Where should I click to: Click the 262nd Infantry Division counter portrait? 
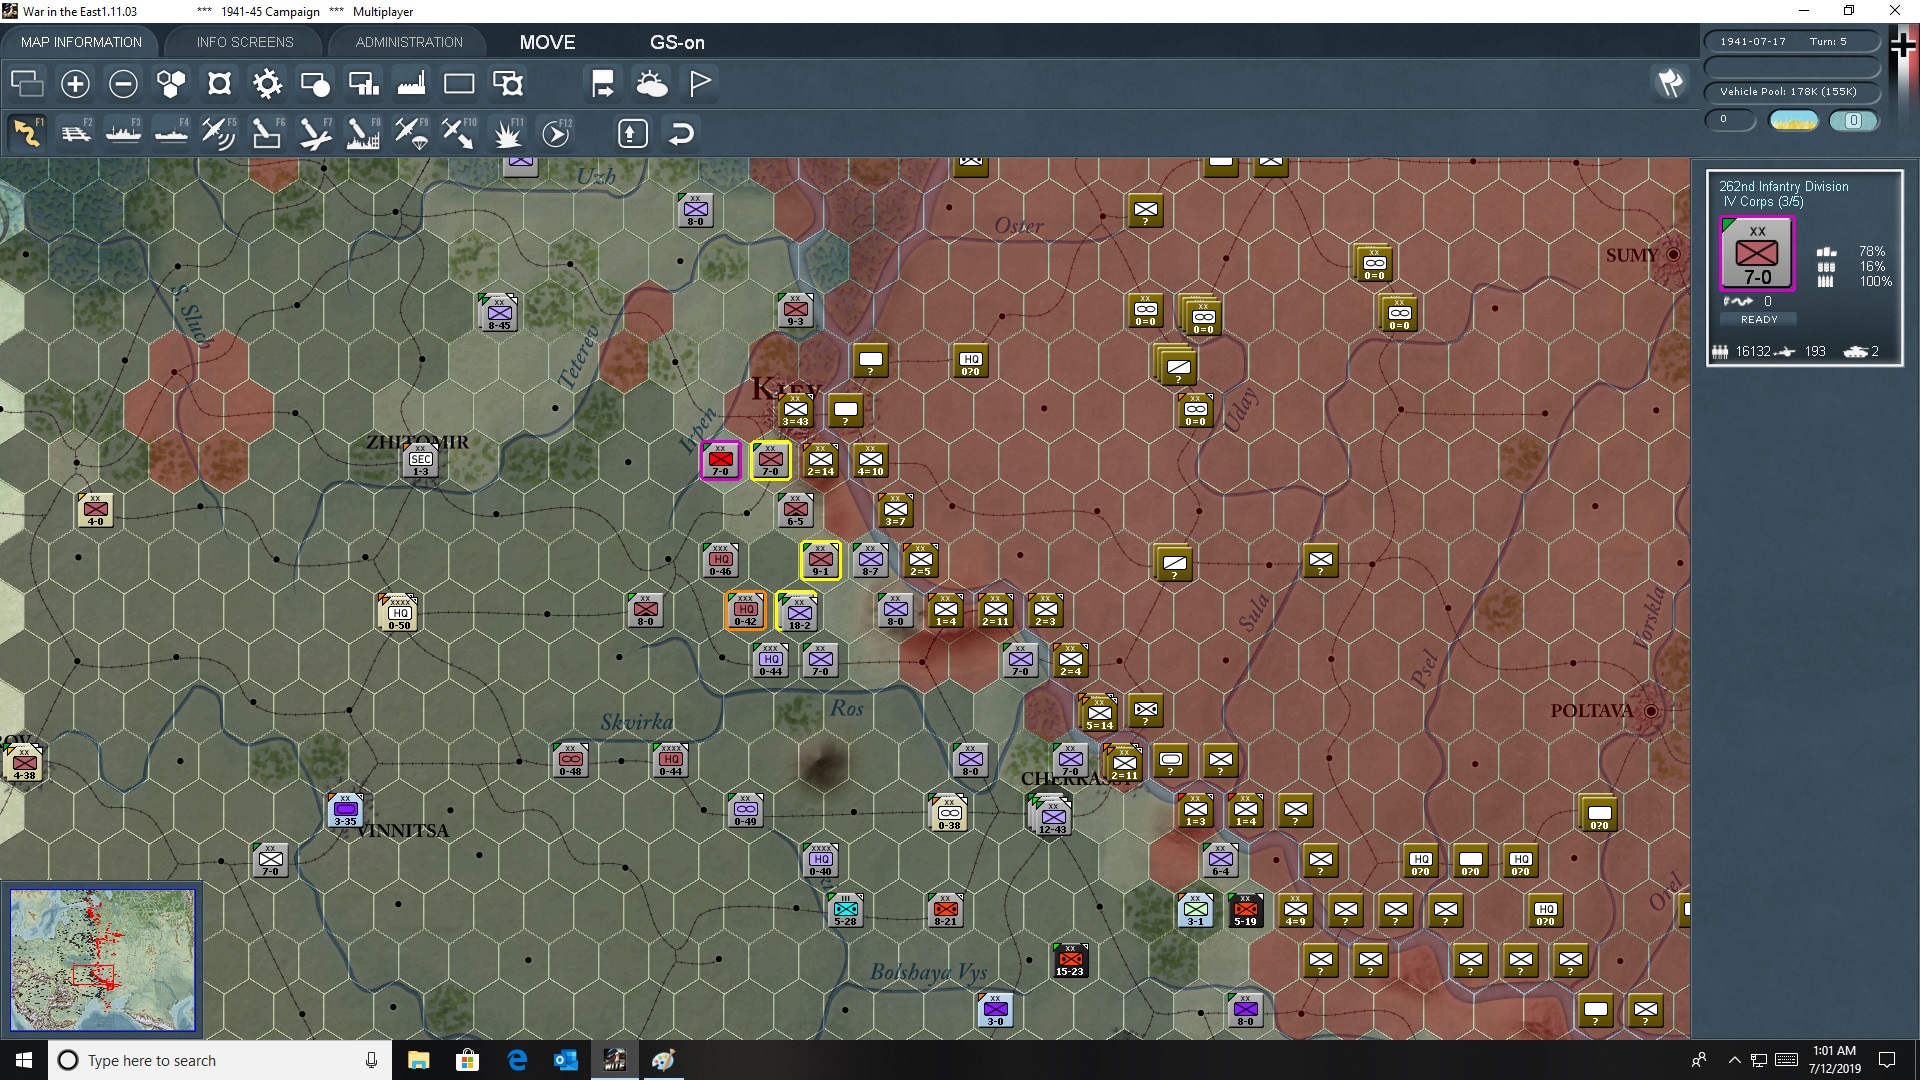pyautogui.click(x=1757, y=253)
